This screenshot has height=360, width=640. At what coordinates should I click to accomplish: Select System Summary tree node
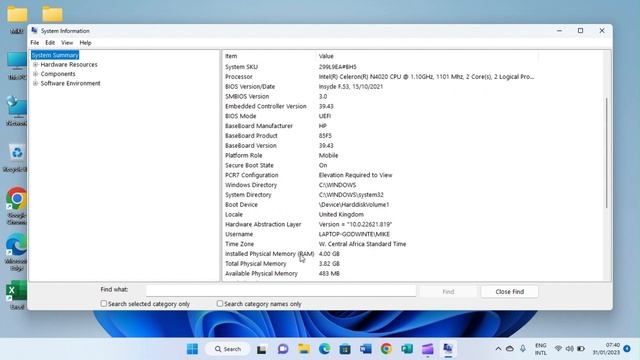point(55,55)
